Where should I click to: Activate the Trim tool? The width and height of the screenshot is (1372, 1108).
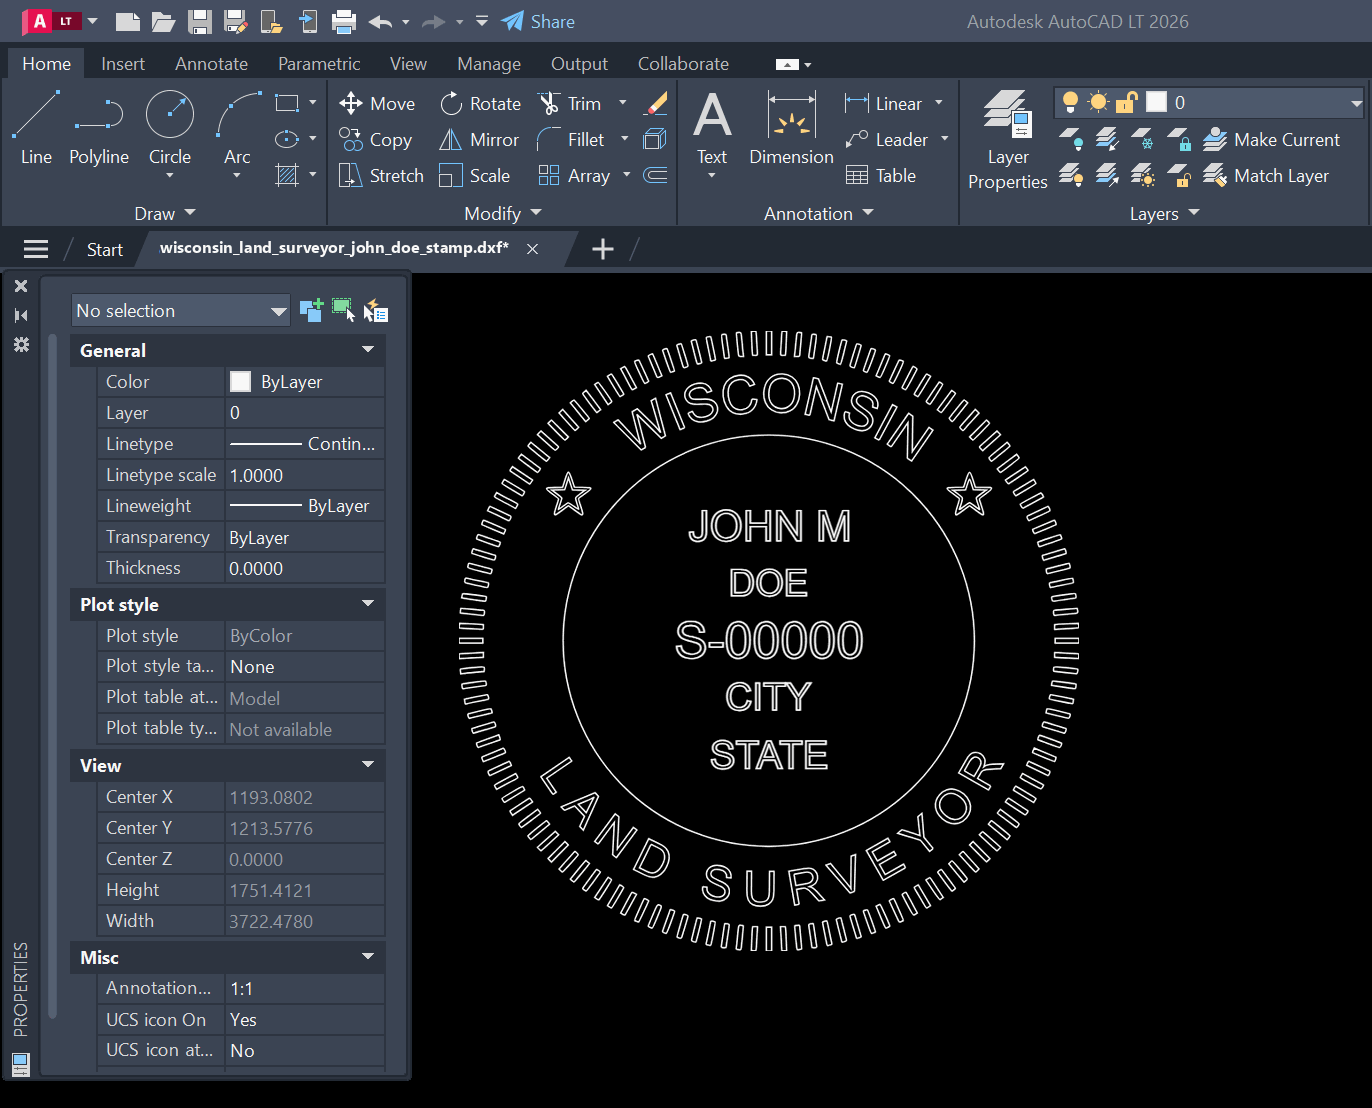tap(570, 103)
